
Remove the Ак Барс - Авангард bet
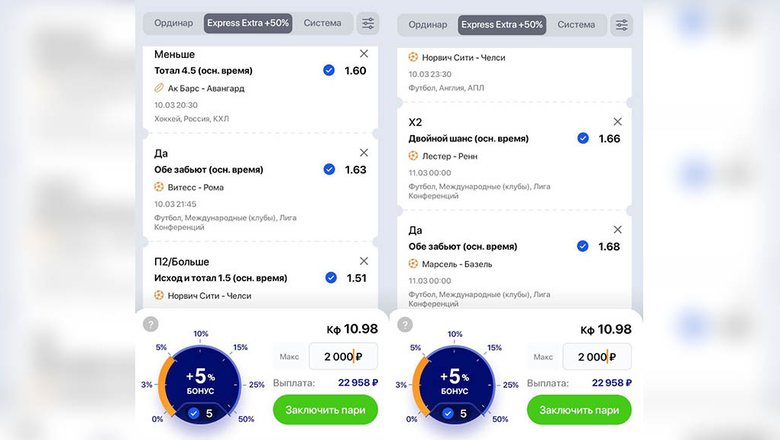[x=364, y=53]
